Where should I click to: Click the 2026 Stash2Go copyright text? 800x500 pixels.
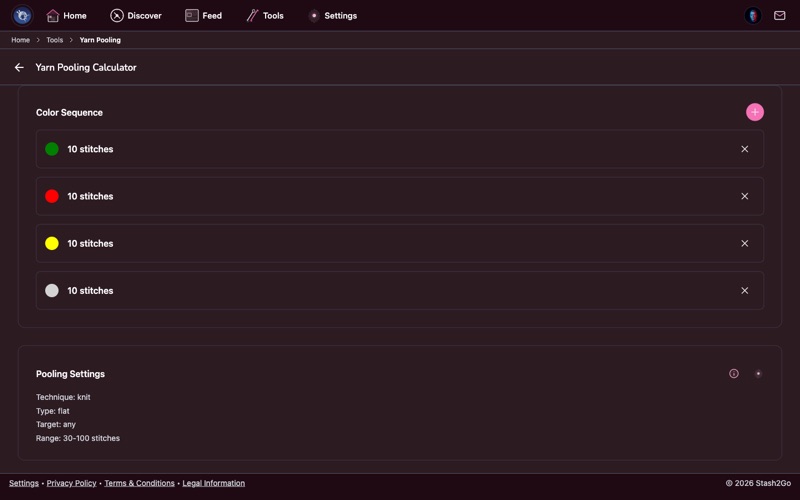(758, 483)
